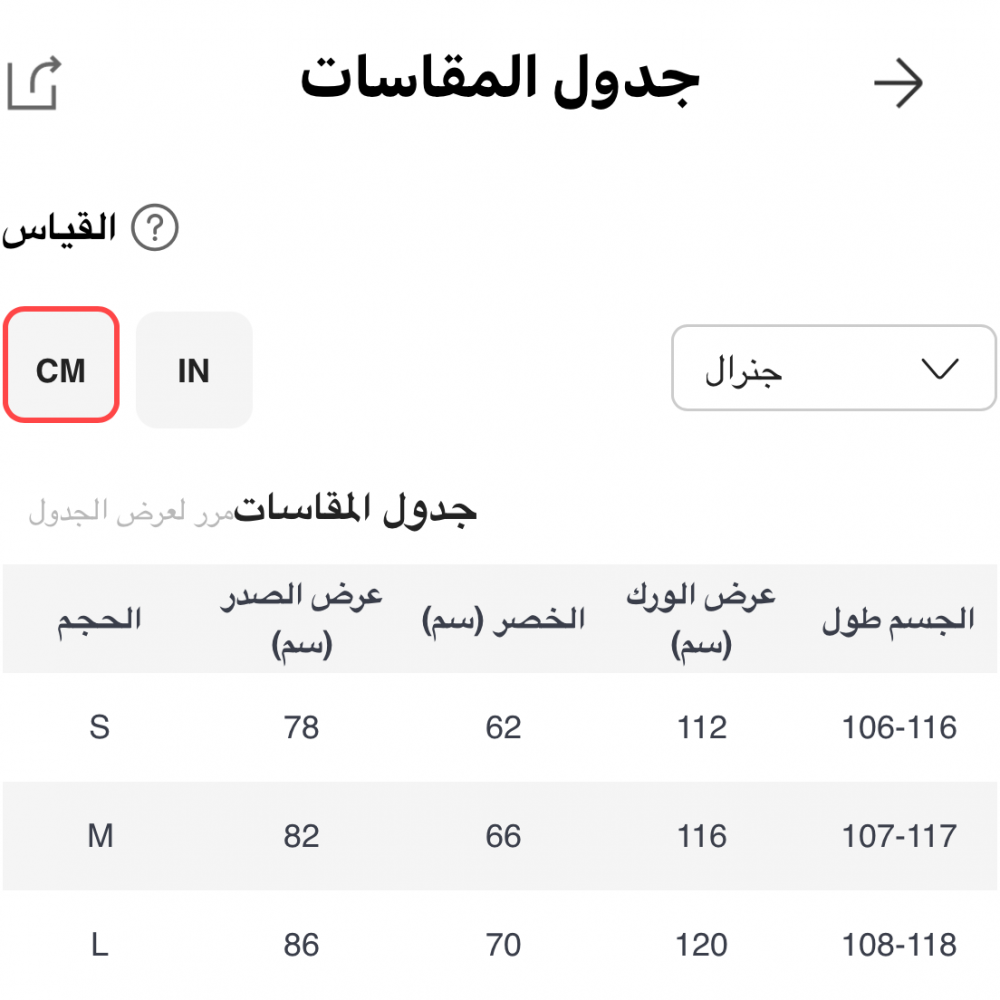Select the L size row label
Image resolution: width=1000 pixels, height=1000 pixels.
(99, 944)
